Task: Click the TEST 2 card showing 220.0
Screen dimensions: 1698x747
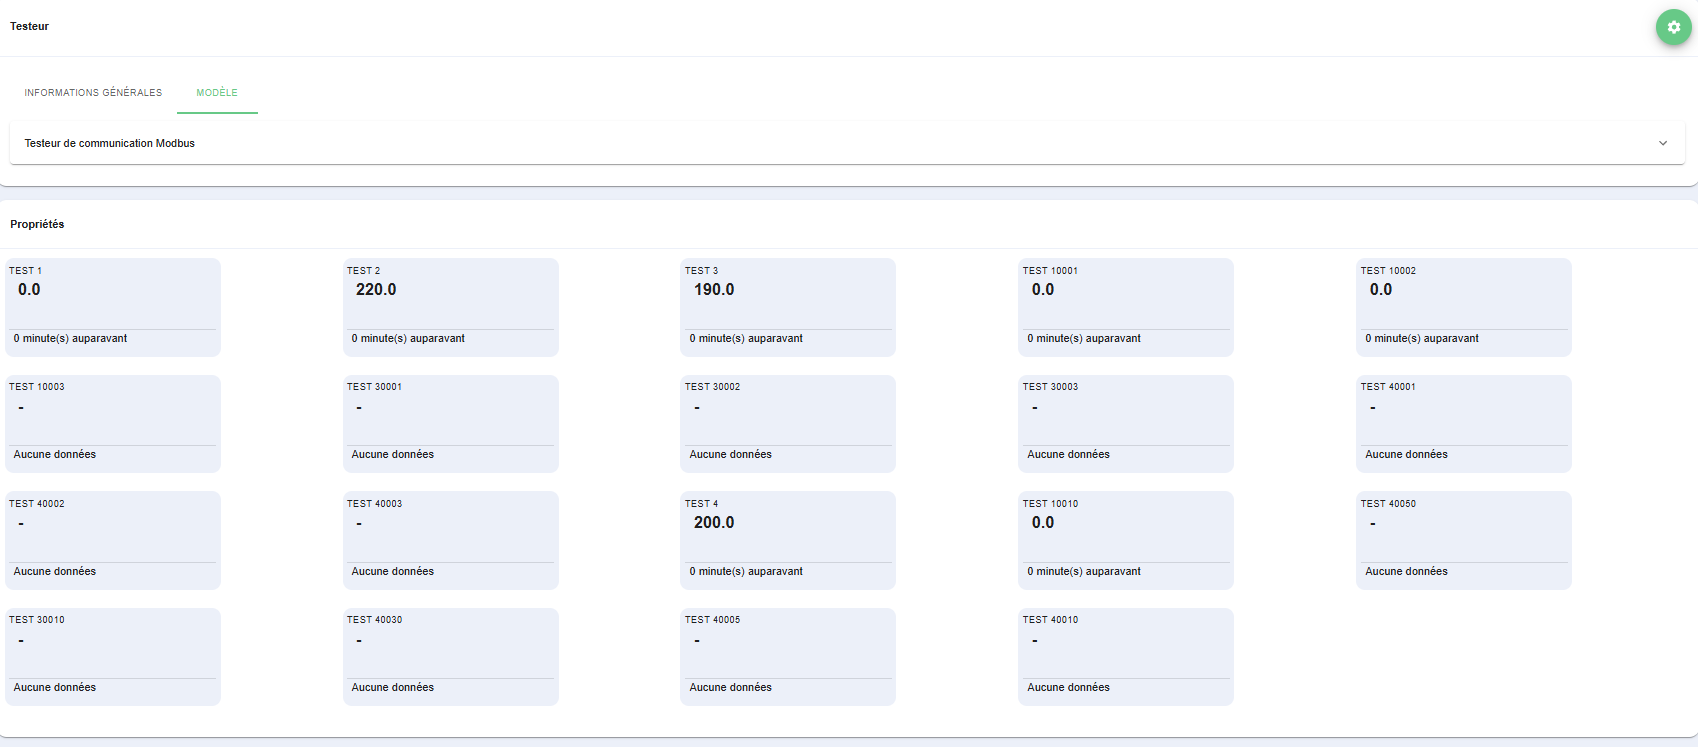Action: point(450,307)
